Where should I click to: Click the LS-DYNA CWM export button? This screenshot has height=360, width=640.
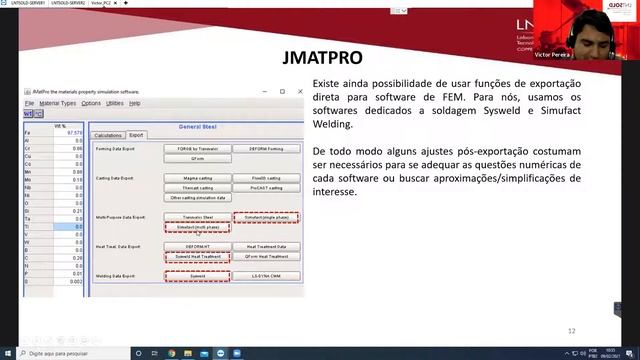266,276
